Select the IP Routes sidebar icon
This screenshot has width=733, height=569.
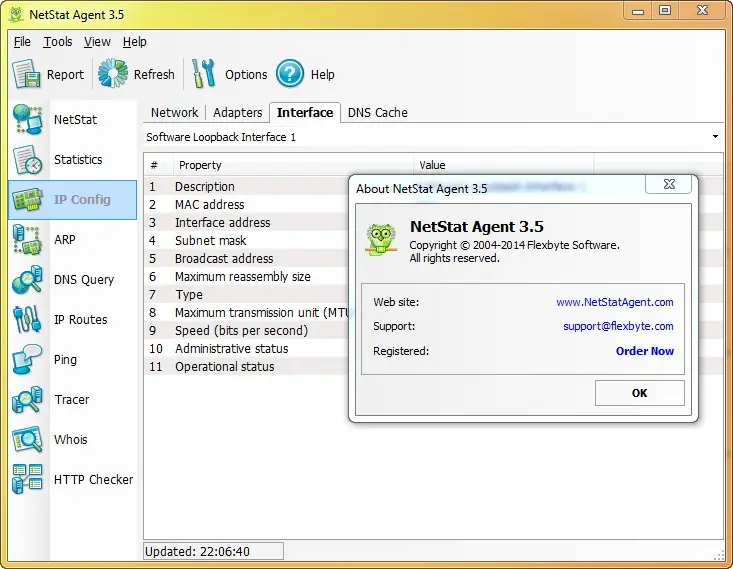[x=27, y=319]
